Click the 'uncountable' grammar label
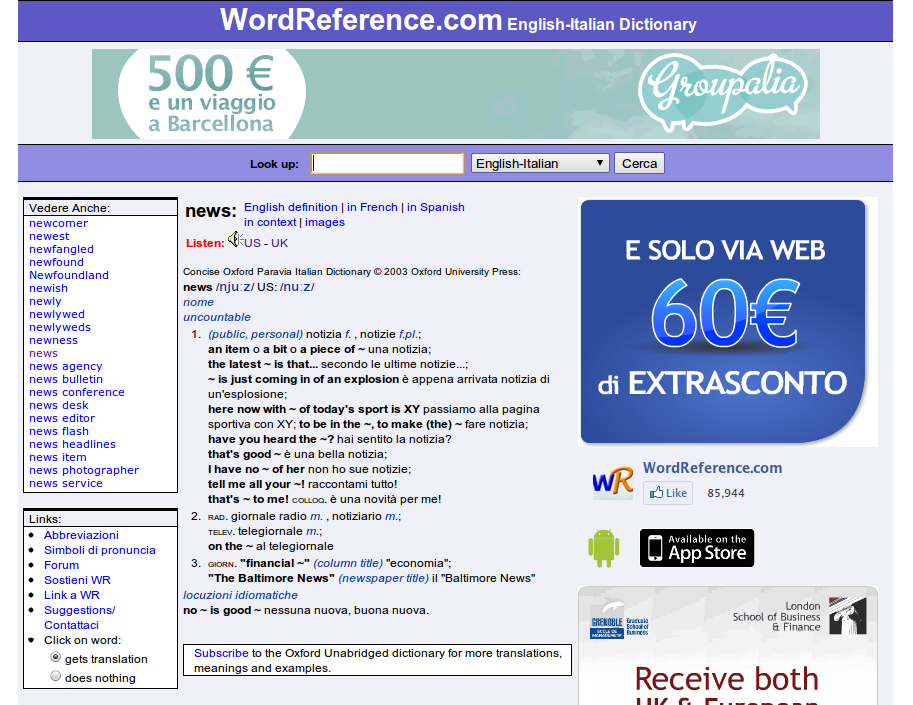The image size is (913, 705). coord(217,317)
